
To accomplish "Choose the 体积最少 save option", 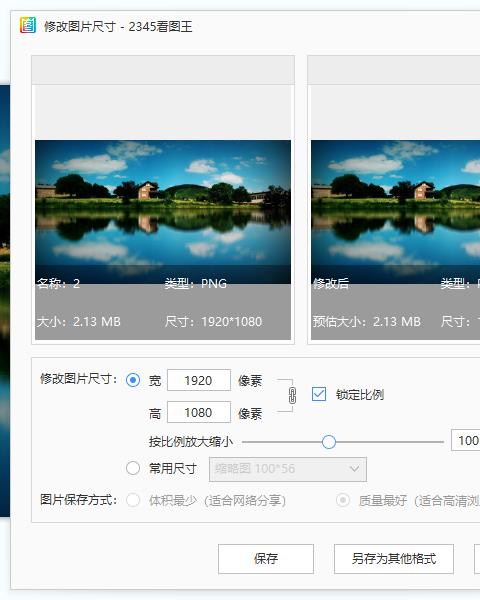I will [x=133, y=500].
